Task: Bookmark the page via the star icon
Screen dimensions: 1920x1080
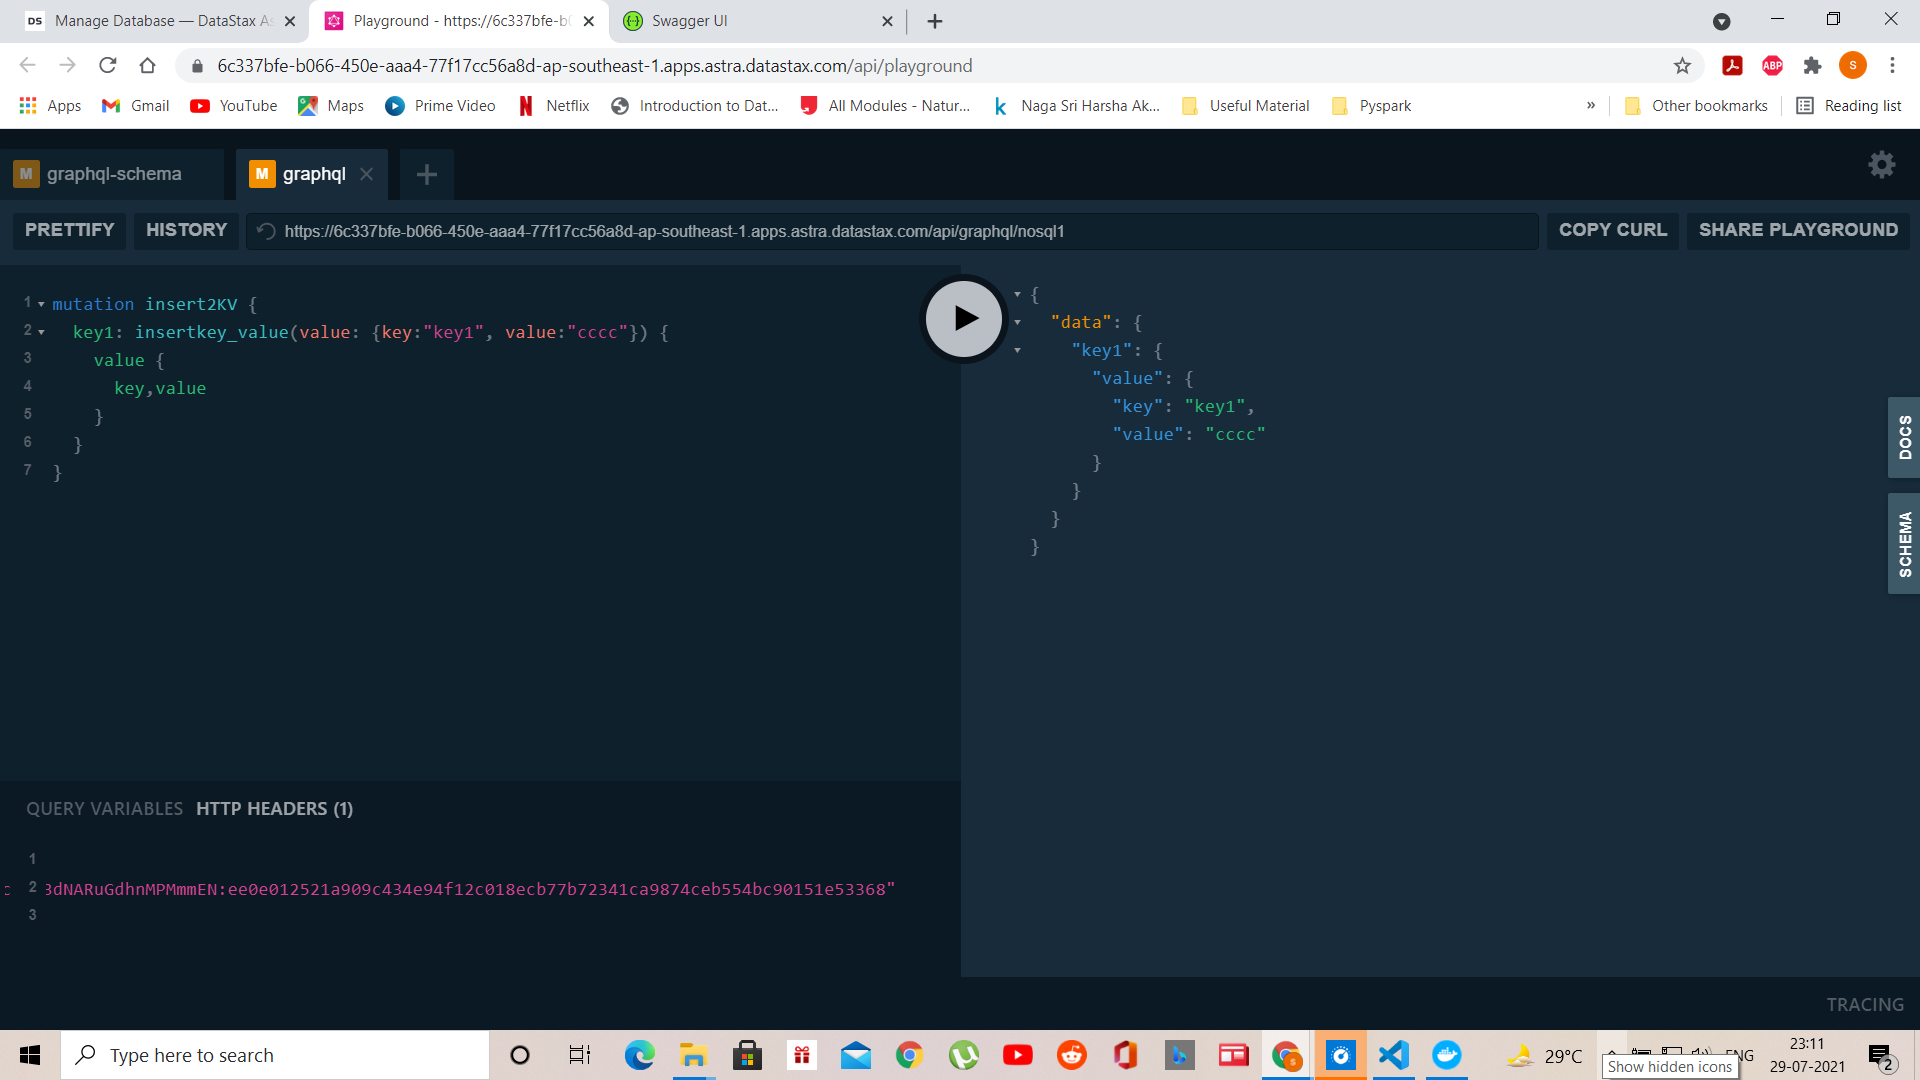Action: click(1683, 65)
